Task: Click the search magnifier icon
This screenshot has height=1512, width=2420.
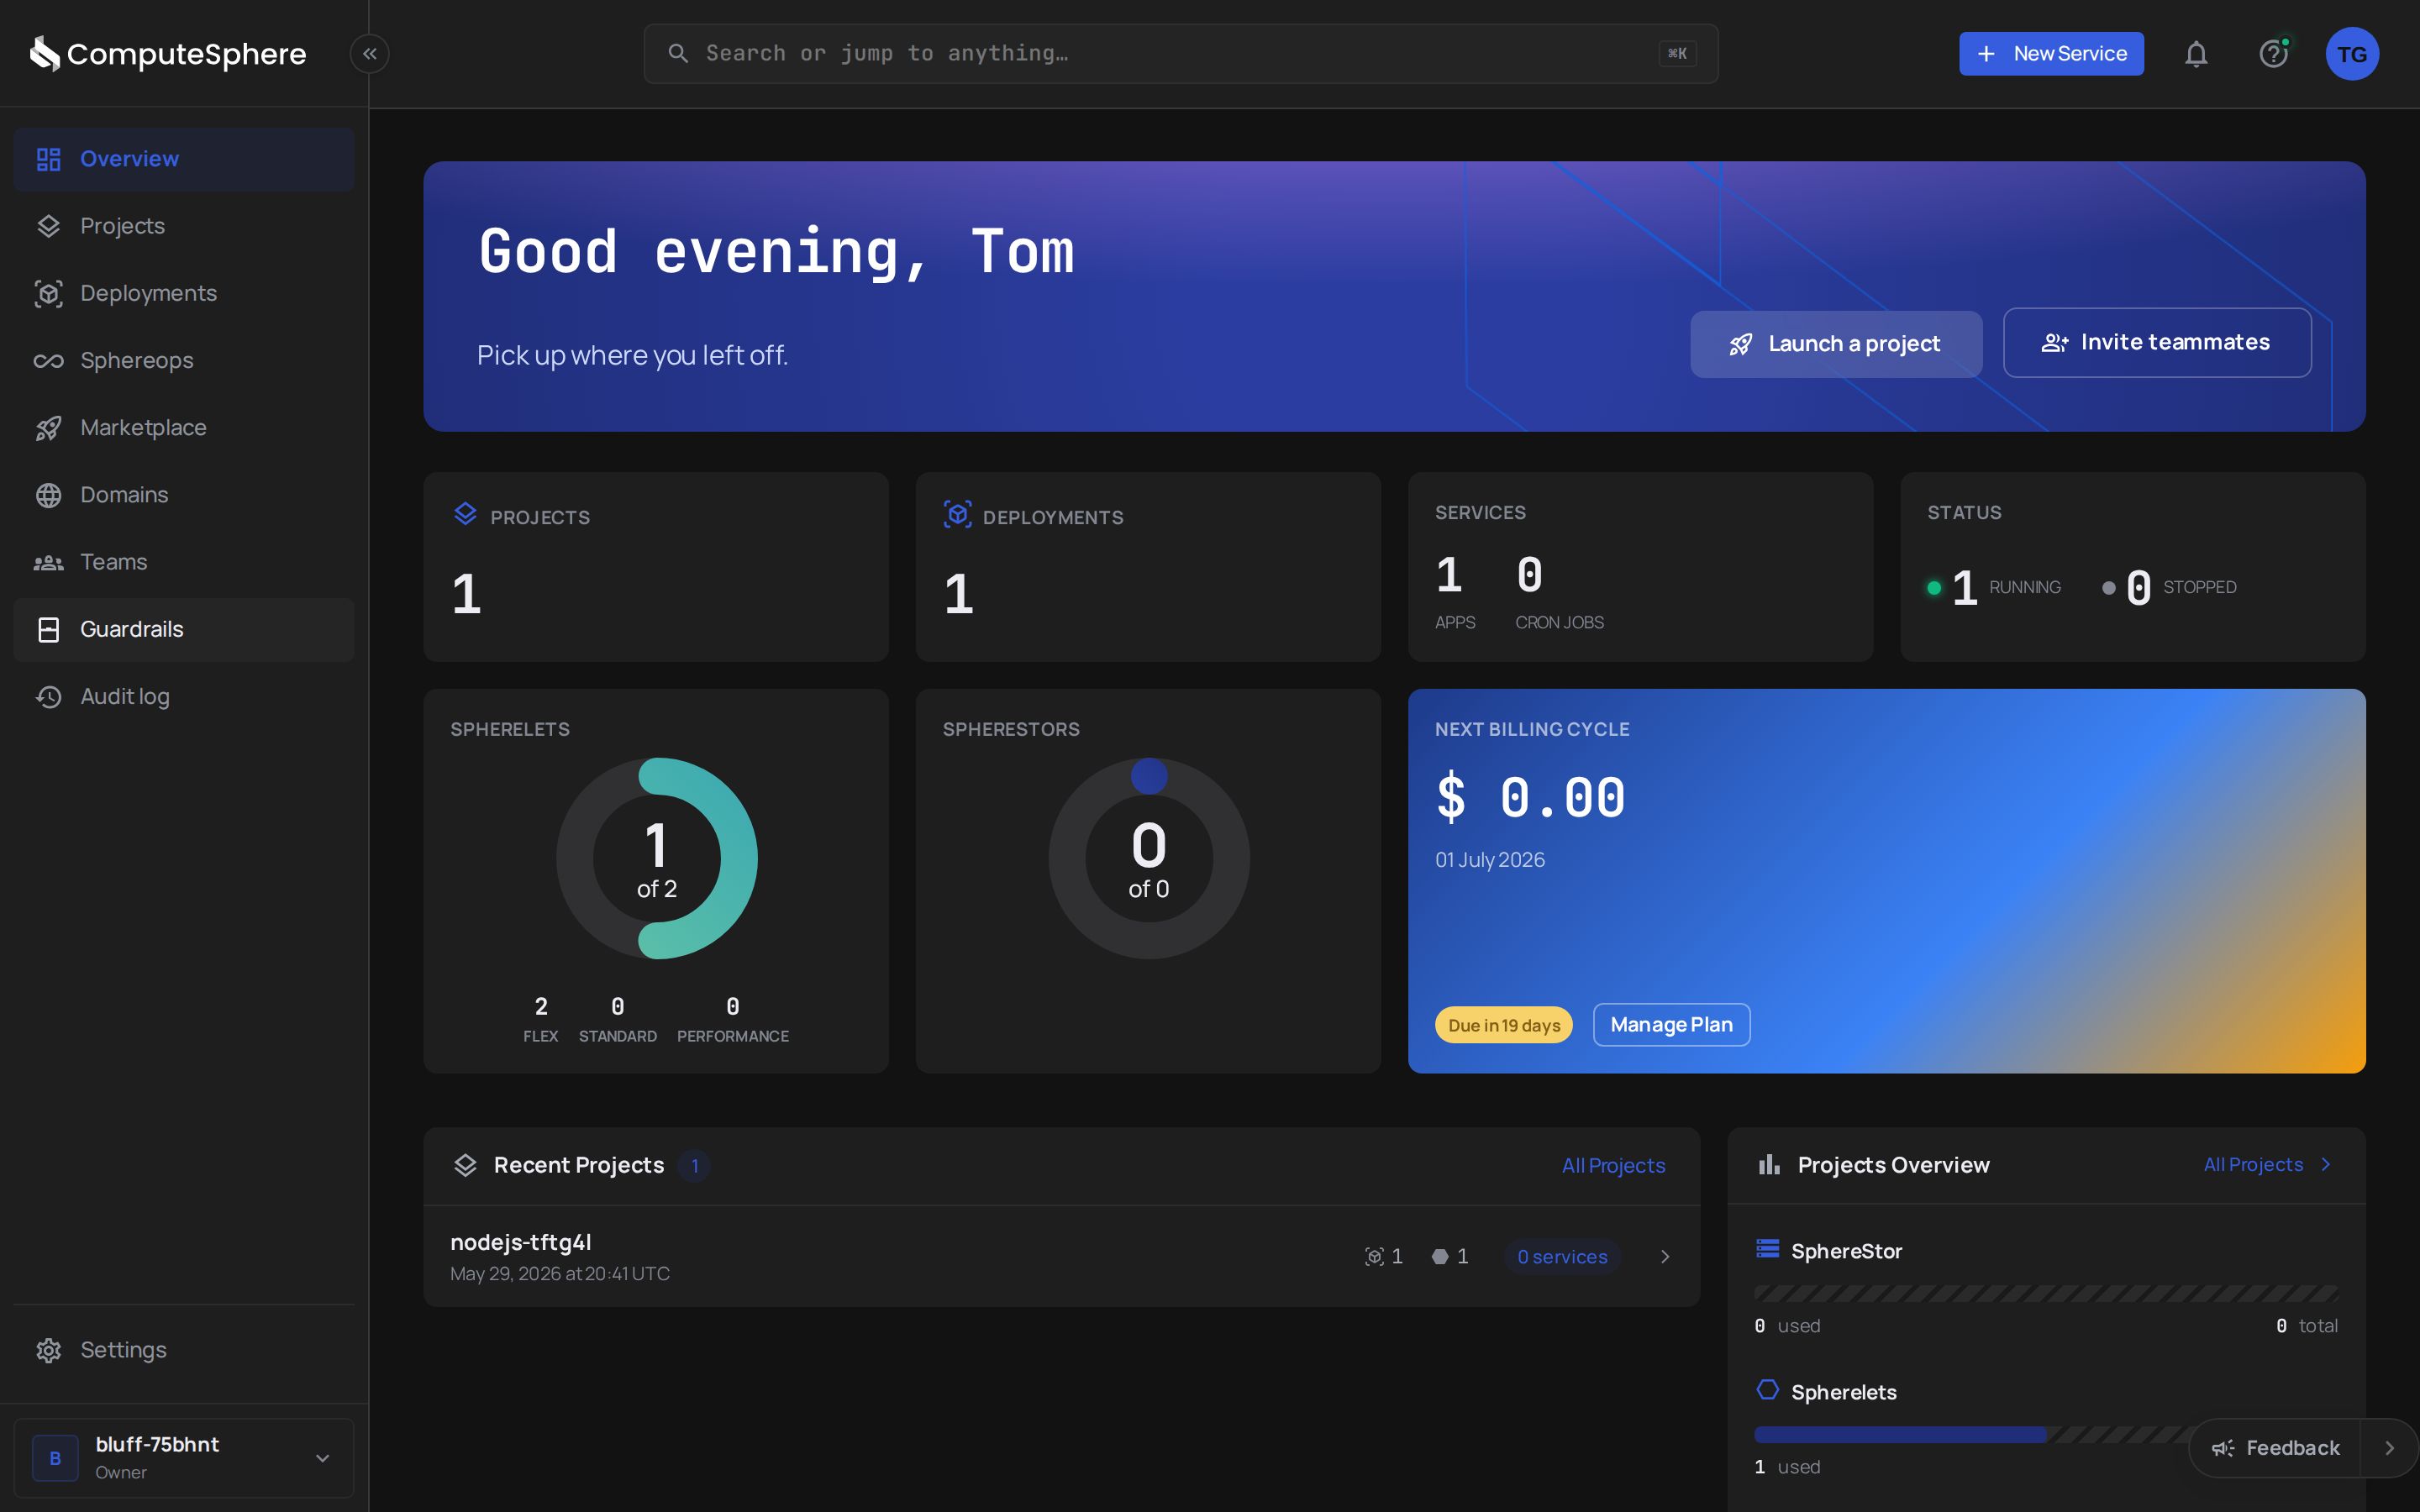Action: tap(678, 54)
